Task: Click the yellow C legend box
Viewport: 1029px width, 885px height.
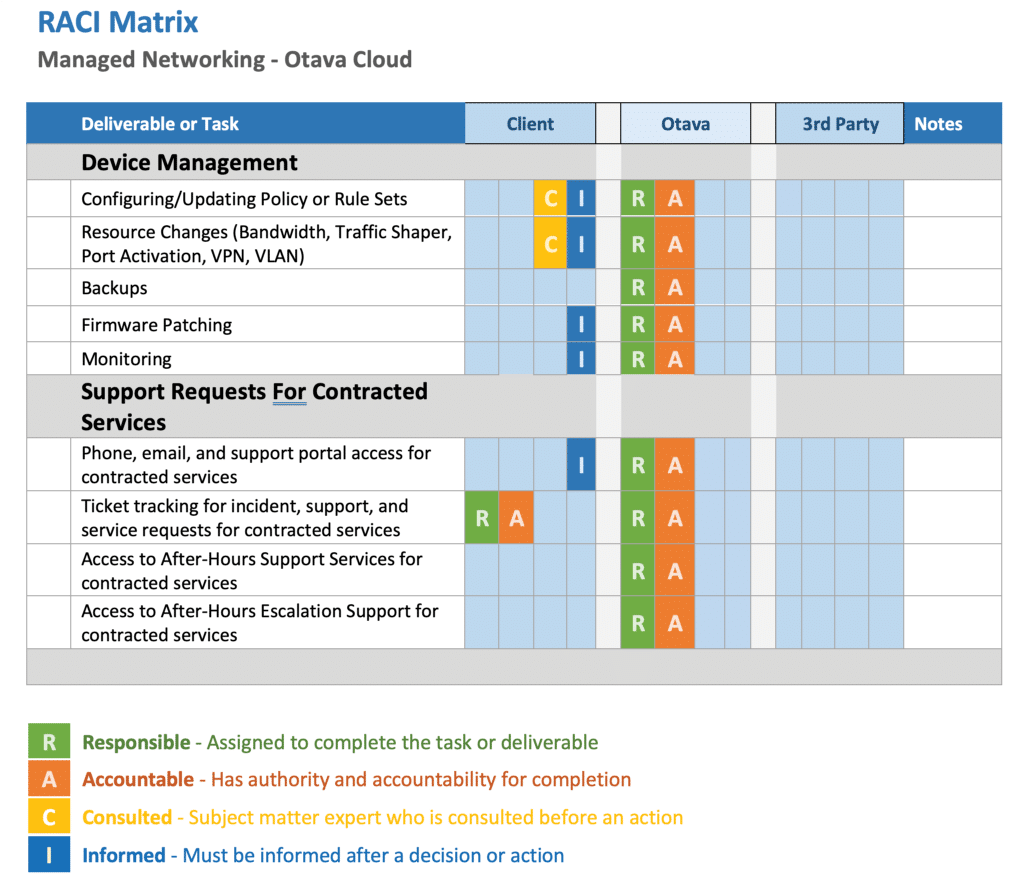Action: pyautogui.click(x=49, y=816)
